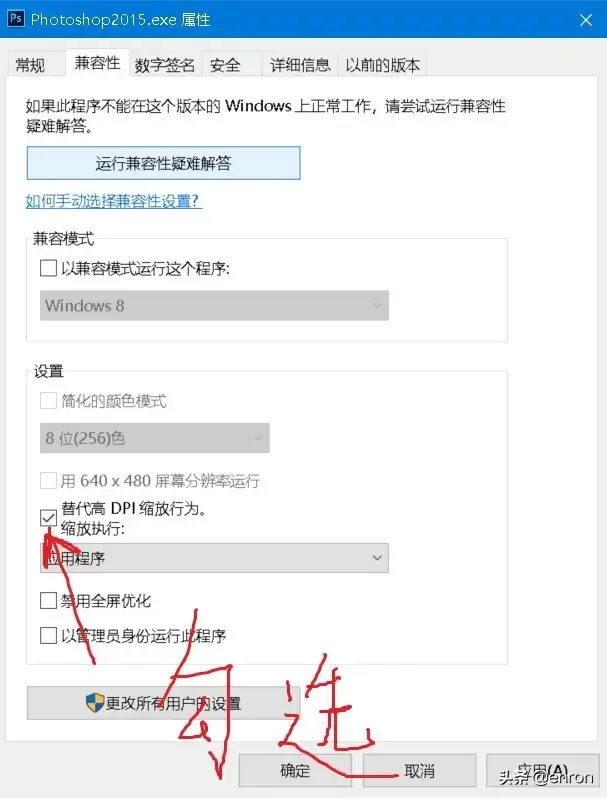Close the properties dialog window
This screenshot has width=607, height=799.
(x=585, y=17)
